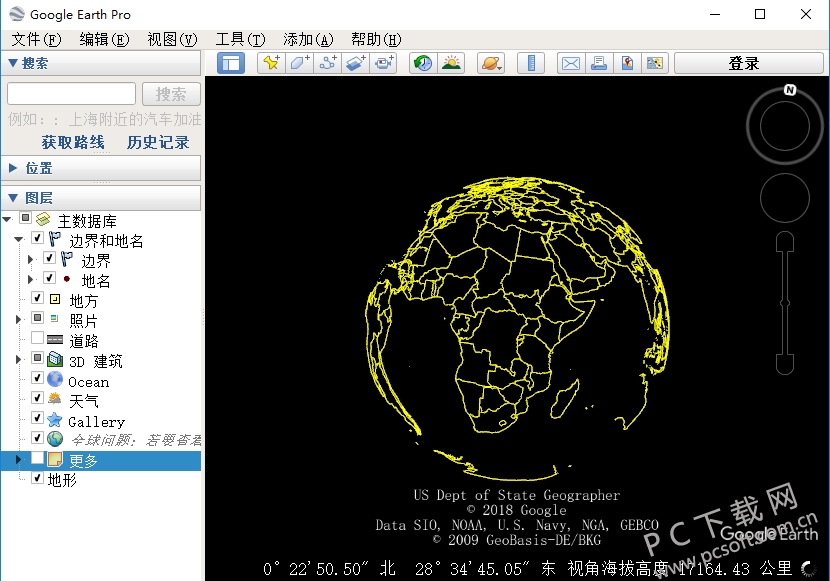830x581 pixels.
Task: Click the vertical zoom slider
Action: point(785,302)
